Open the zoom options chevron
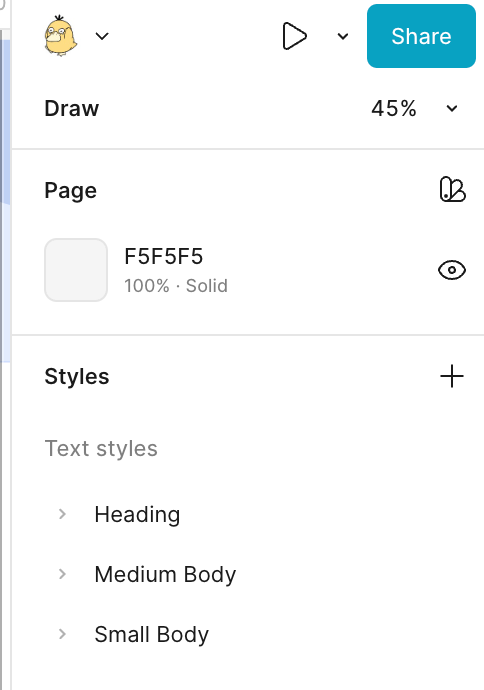The width and height of the screenshot is (484, 690). click(x=452, y=108)
